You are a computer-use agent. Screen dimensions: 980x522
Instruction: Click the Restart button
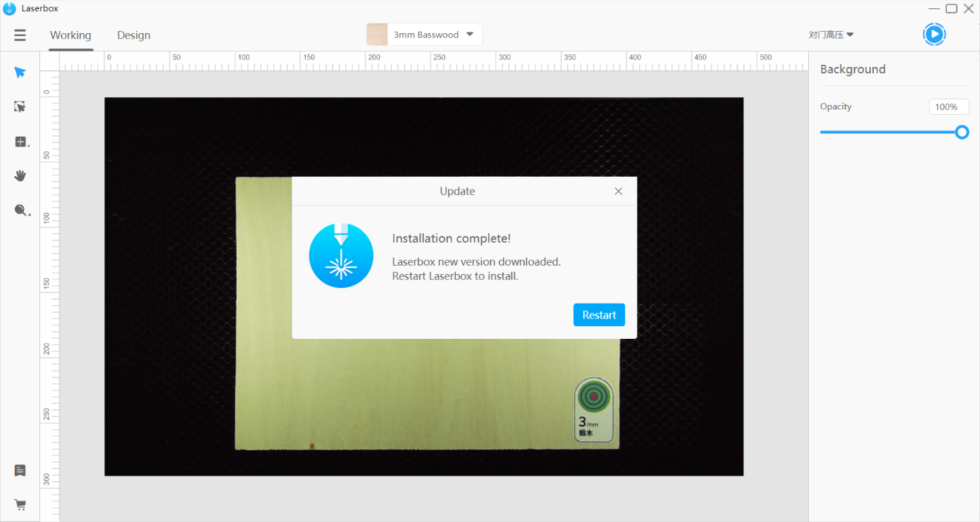[599, 315]
